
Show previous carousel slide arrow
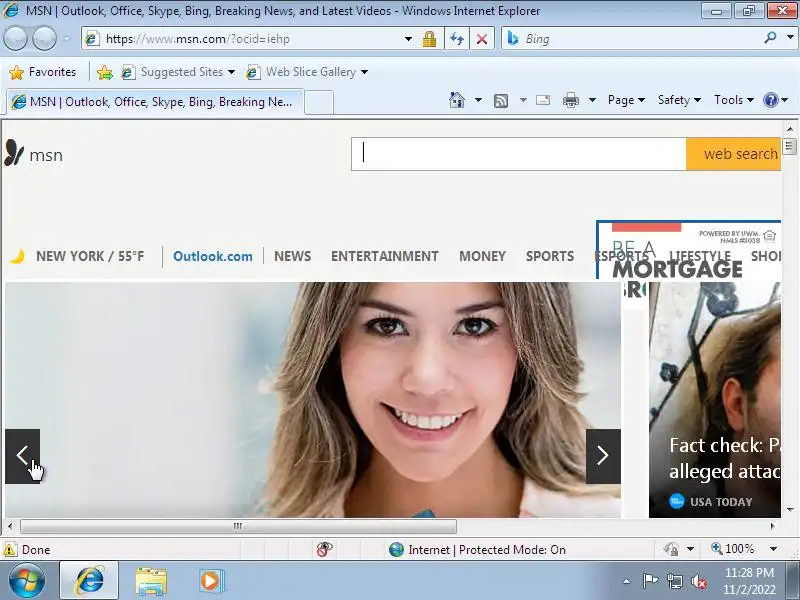(22, 456)
